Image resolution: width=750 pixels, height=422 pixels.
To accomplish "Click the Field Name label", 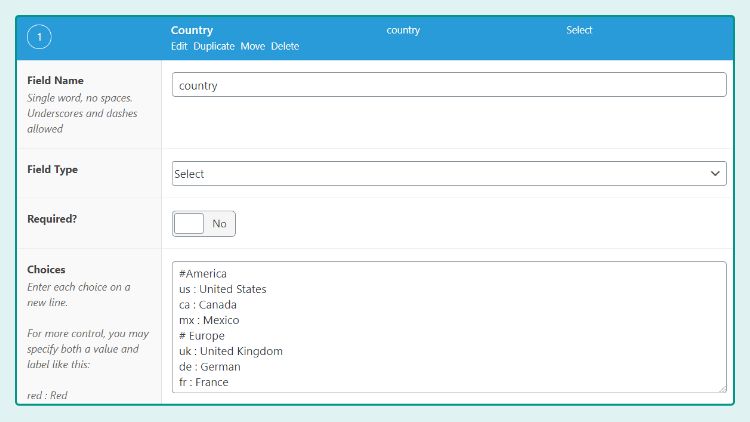I will pos(55,80).
